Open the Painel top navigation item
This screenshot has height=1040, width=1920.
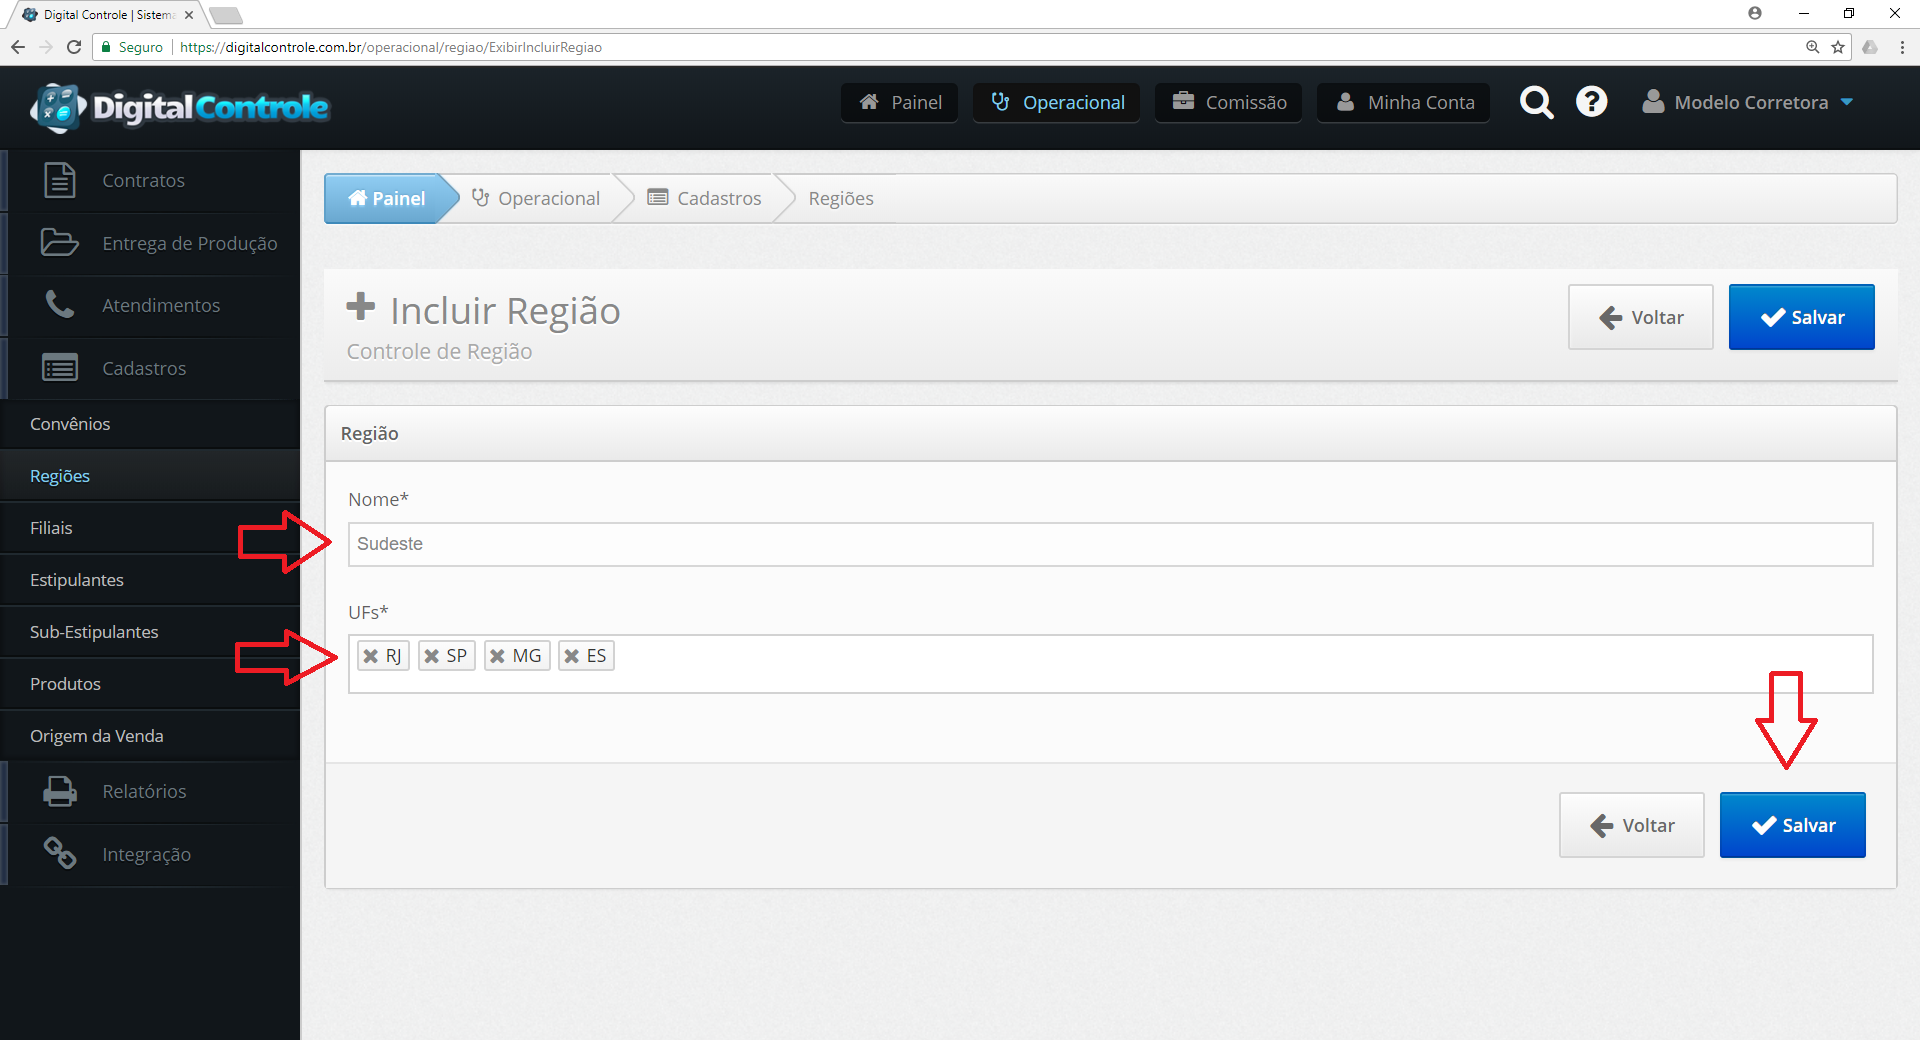pos(900,102)
